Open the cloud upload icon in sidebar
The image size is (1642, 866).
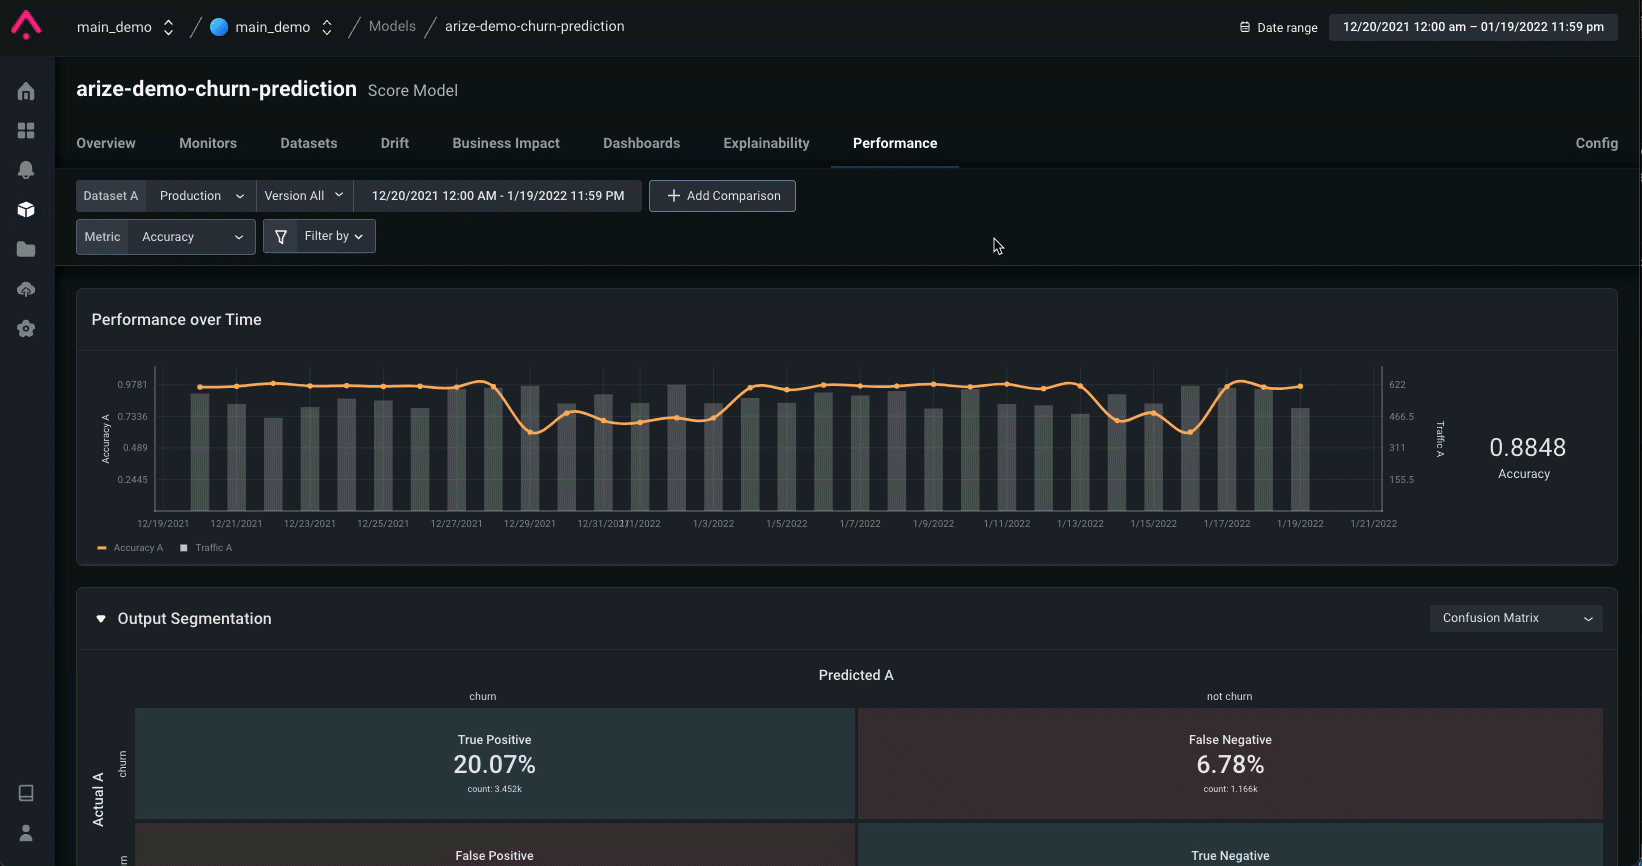tap(26, 289)
